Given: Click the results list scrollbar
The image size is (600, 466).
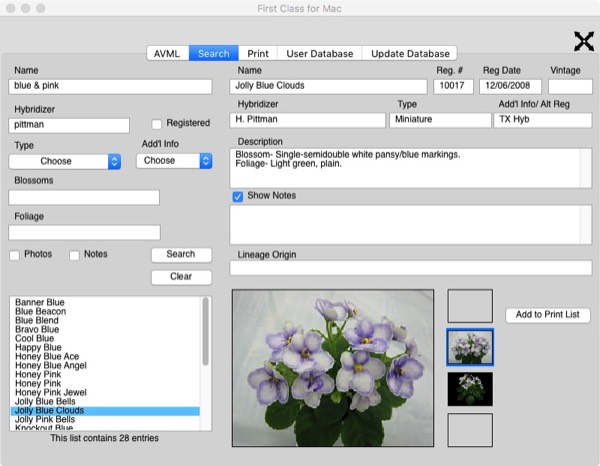Looking at the screenshot, I should coord(205,331).
